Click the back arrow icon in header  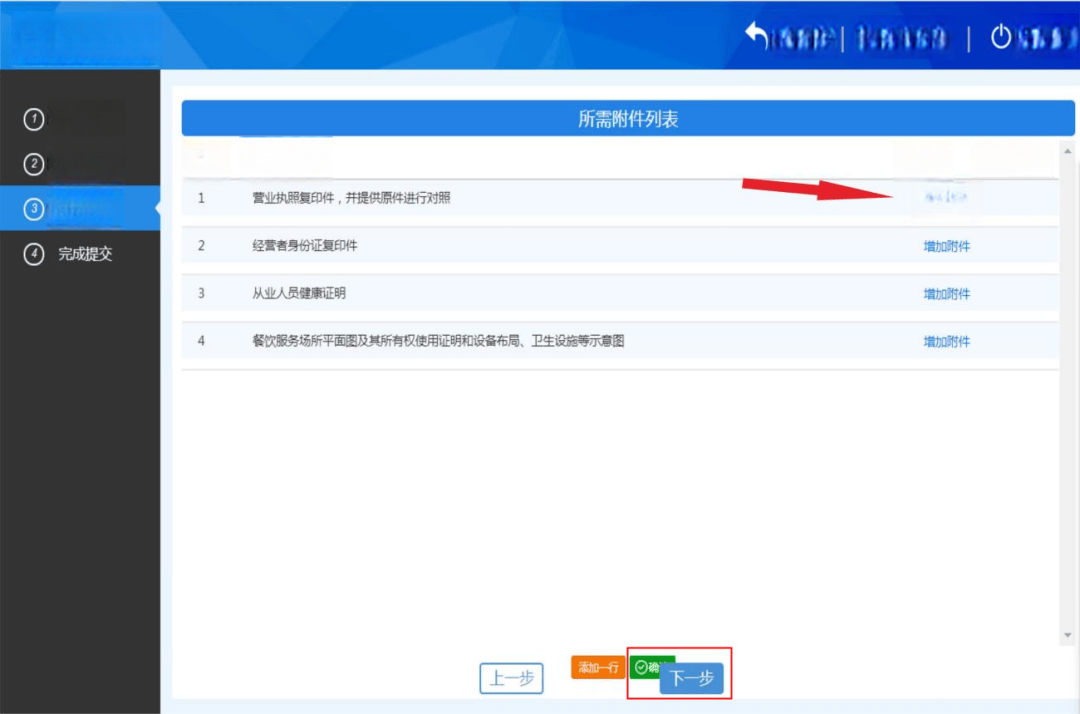click(x=756, y=34)
